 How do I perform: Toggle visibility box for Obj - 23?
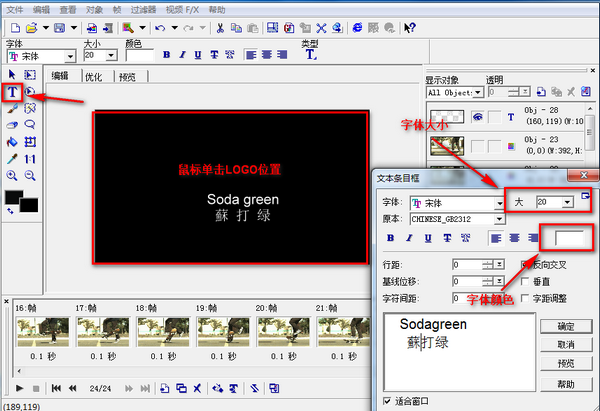(x=477, y=146)
